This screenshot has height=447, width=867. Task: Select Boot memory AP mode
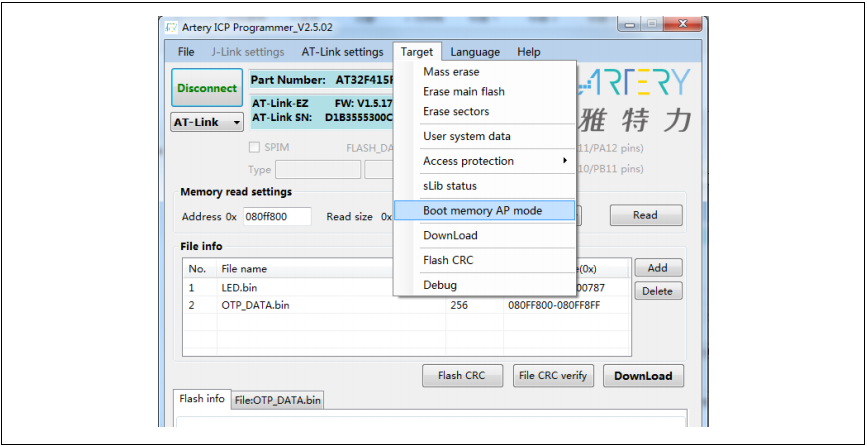point(484,210)
